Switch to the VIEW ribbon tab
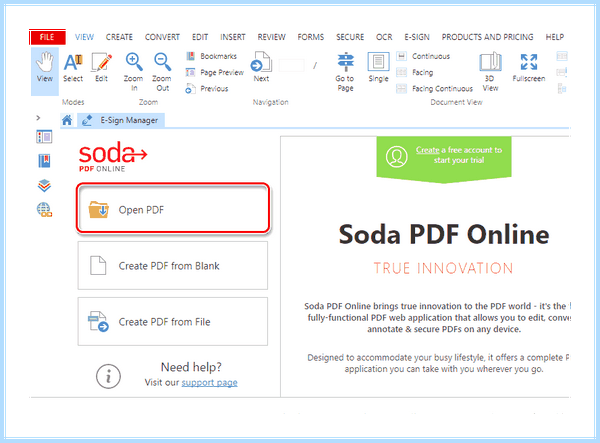 (84, 37)
